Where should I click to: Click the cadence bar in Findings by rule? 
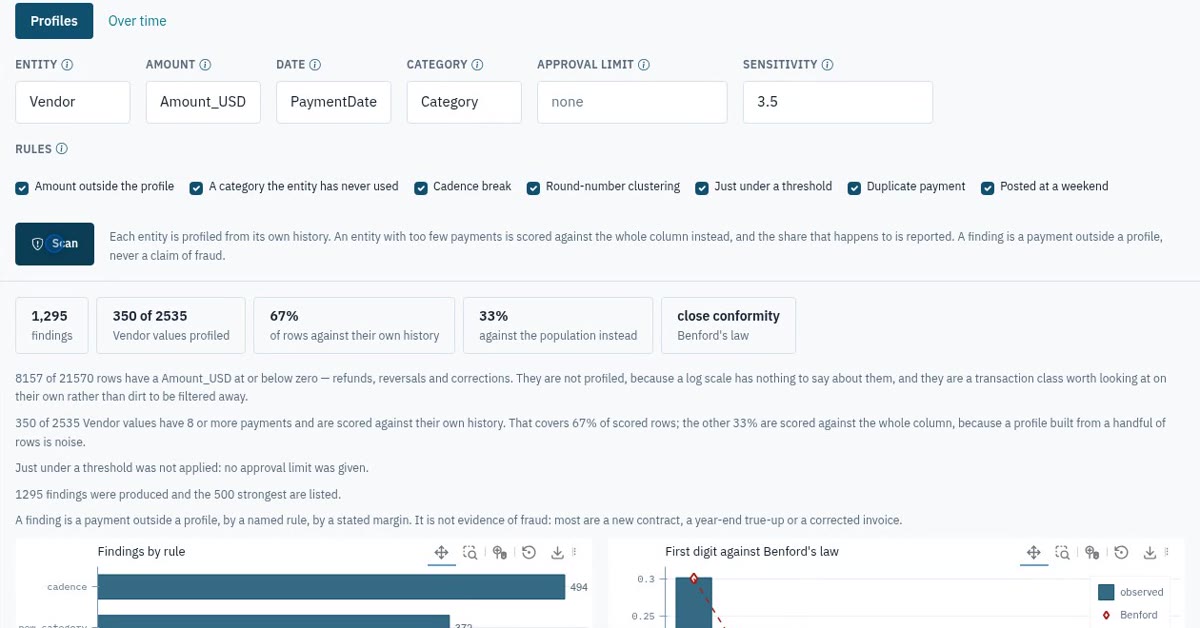331,587
